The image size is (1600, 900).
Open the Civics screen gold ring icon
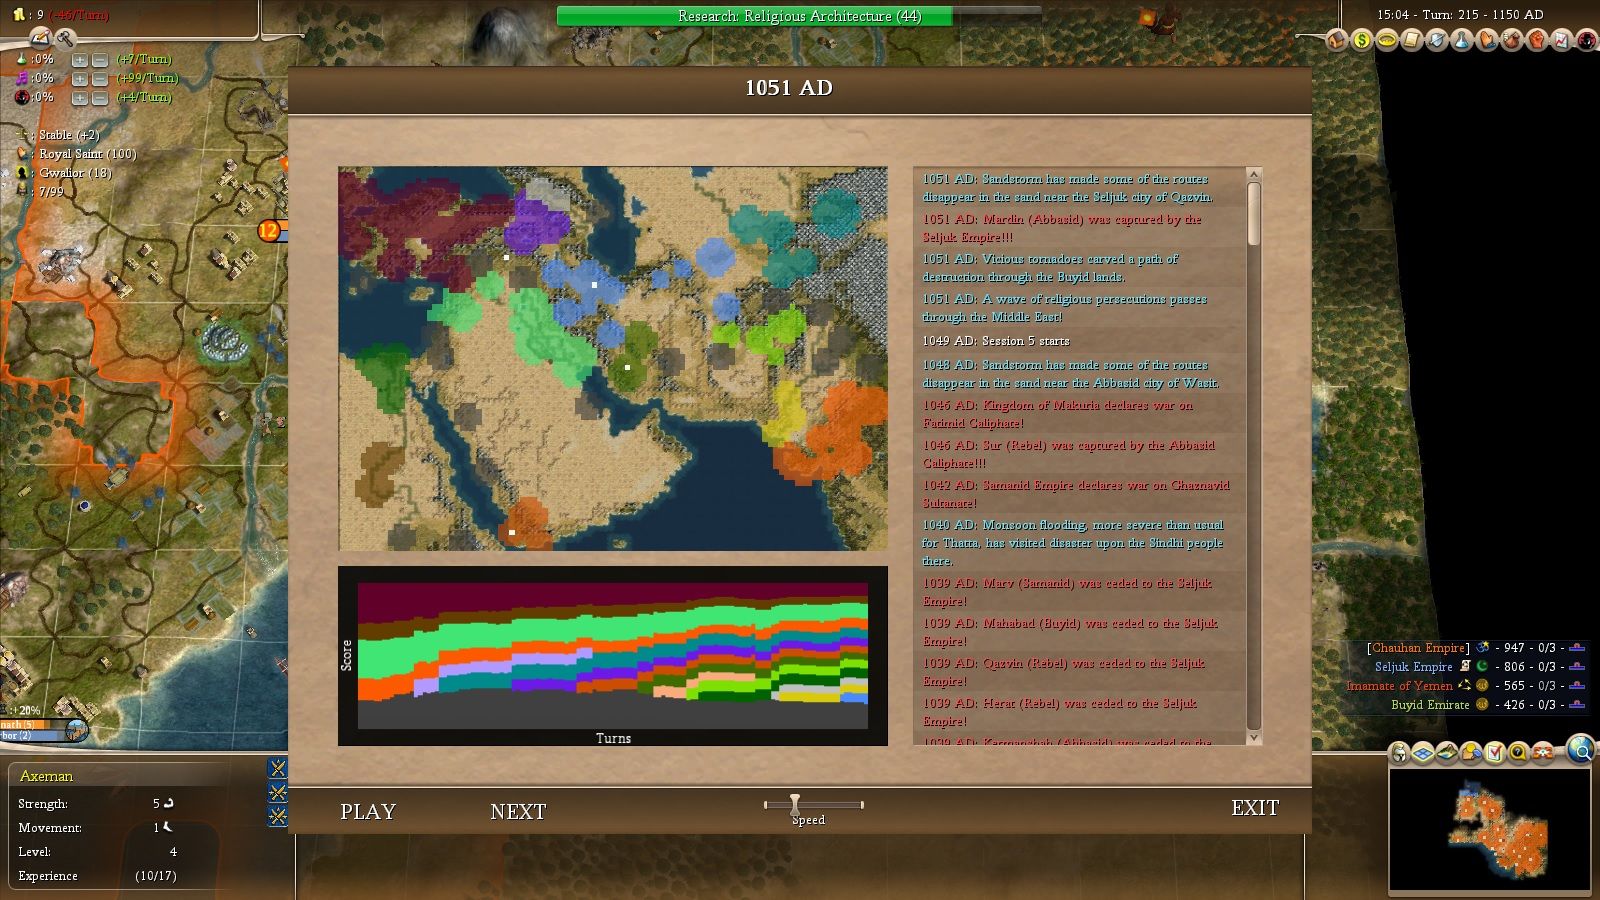[x=1387, y=40]
